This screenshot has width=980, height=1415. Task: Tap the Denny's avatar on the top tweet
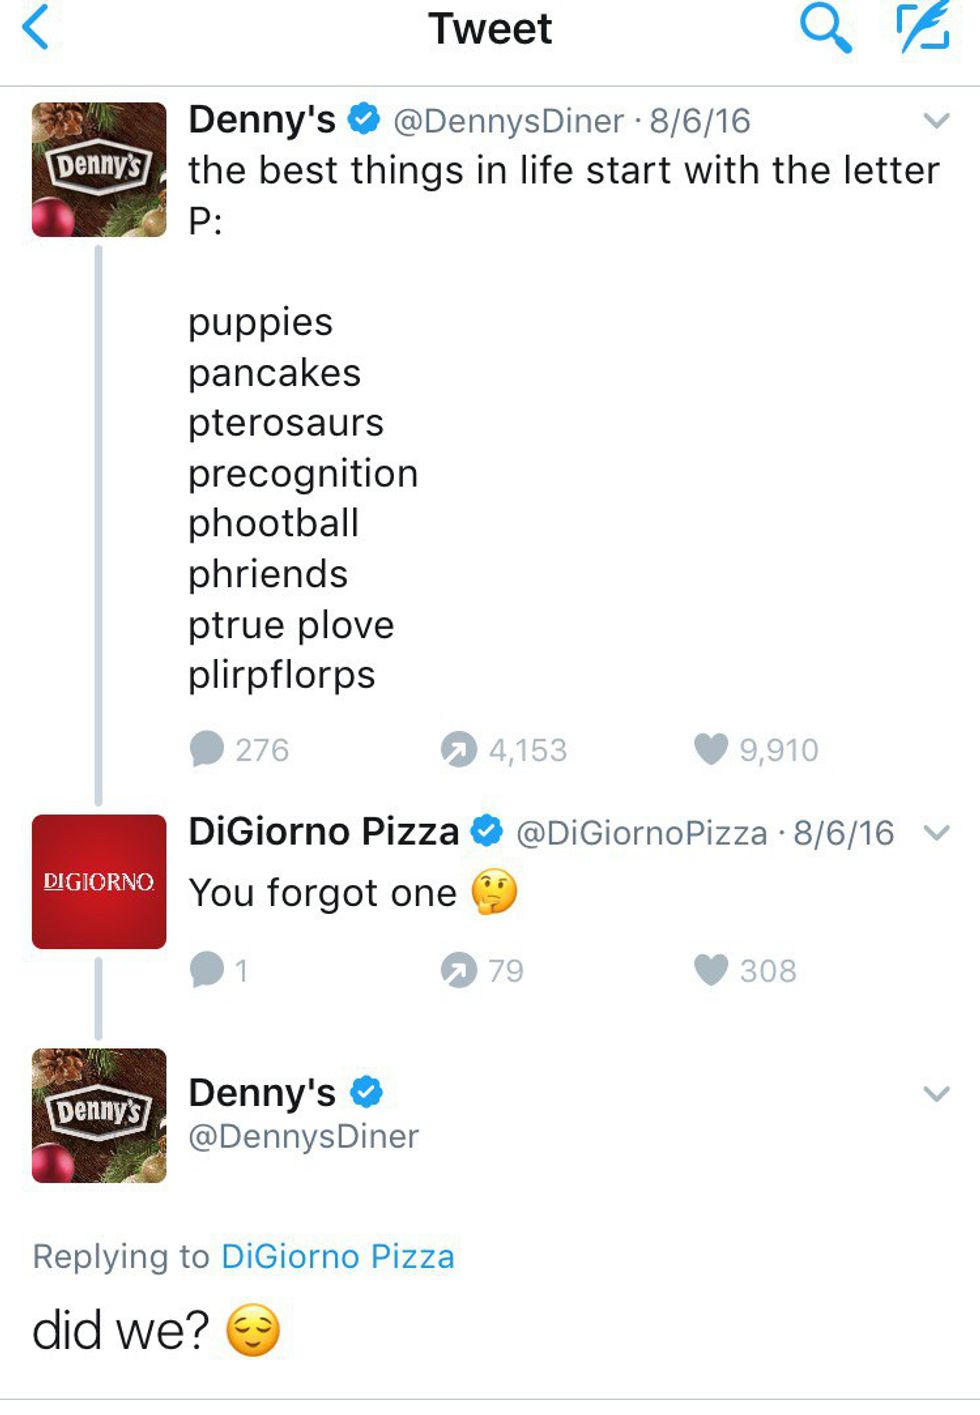pyautogui.click(x=99, y=169)
